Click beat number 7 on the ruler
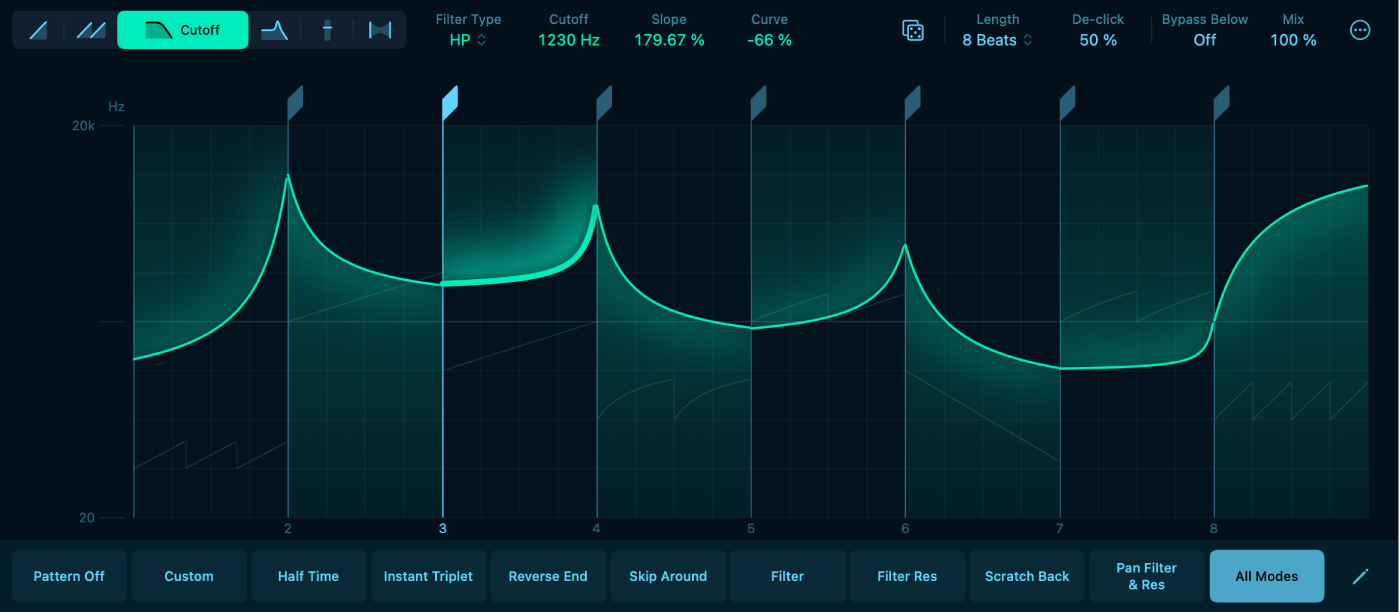Screen dimensions: 1400x612 1059,528
